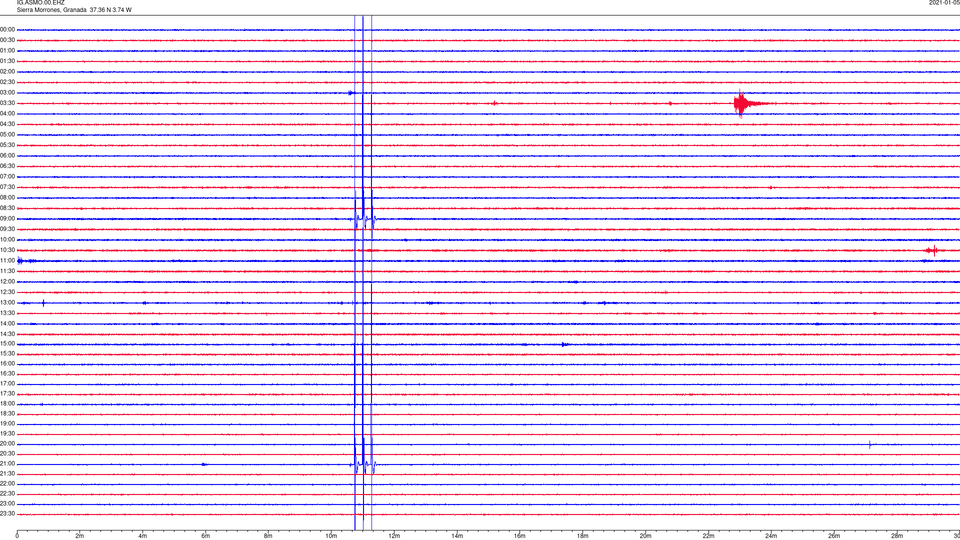Select the small blue burst on 03:00 trace
The width and height of the screenshot is (960, 540).
[x=350, y=93]
